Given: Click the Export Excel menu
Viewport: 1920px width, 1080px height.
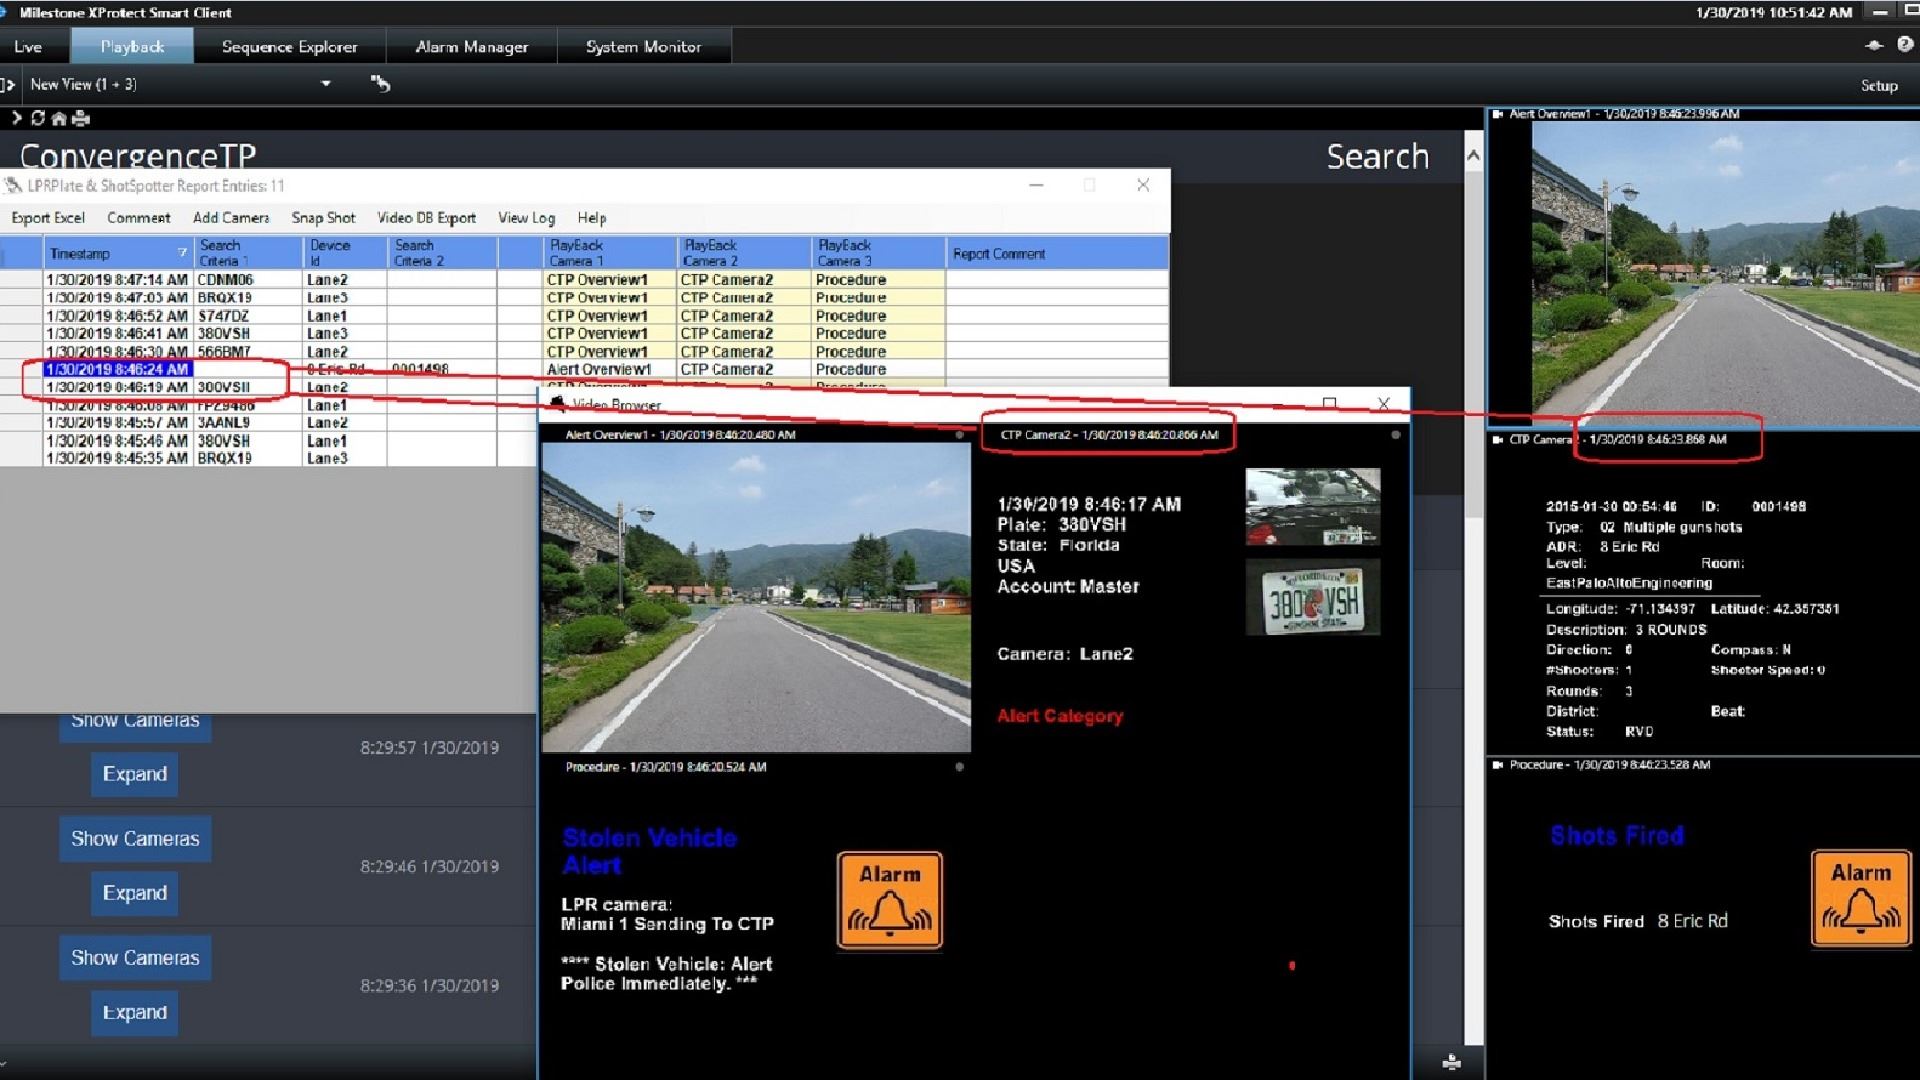Looking at the screenshot, I should coord(48,218).
